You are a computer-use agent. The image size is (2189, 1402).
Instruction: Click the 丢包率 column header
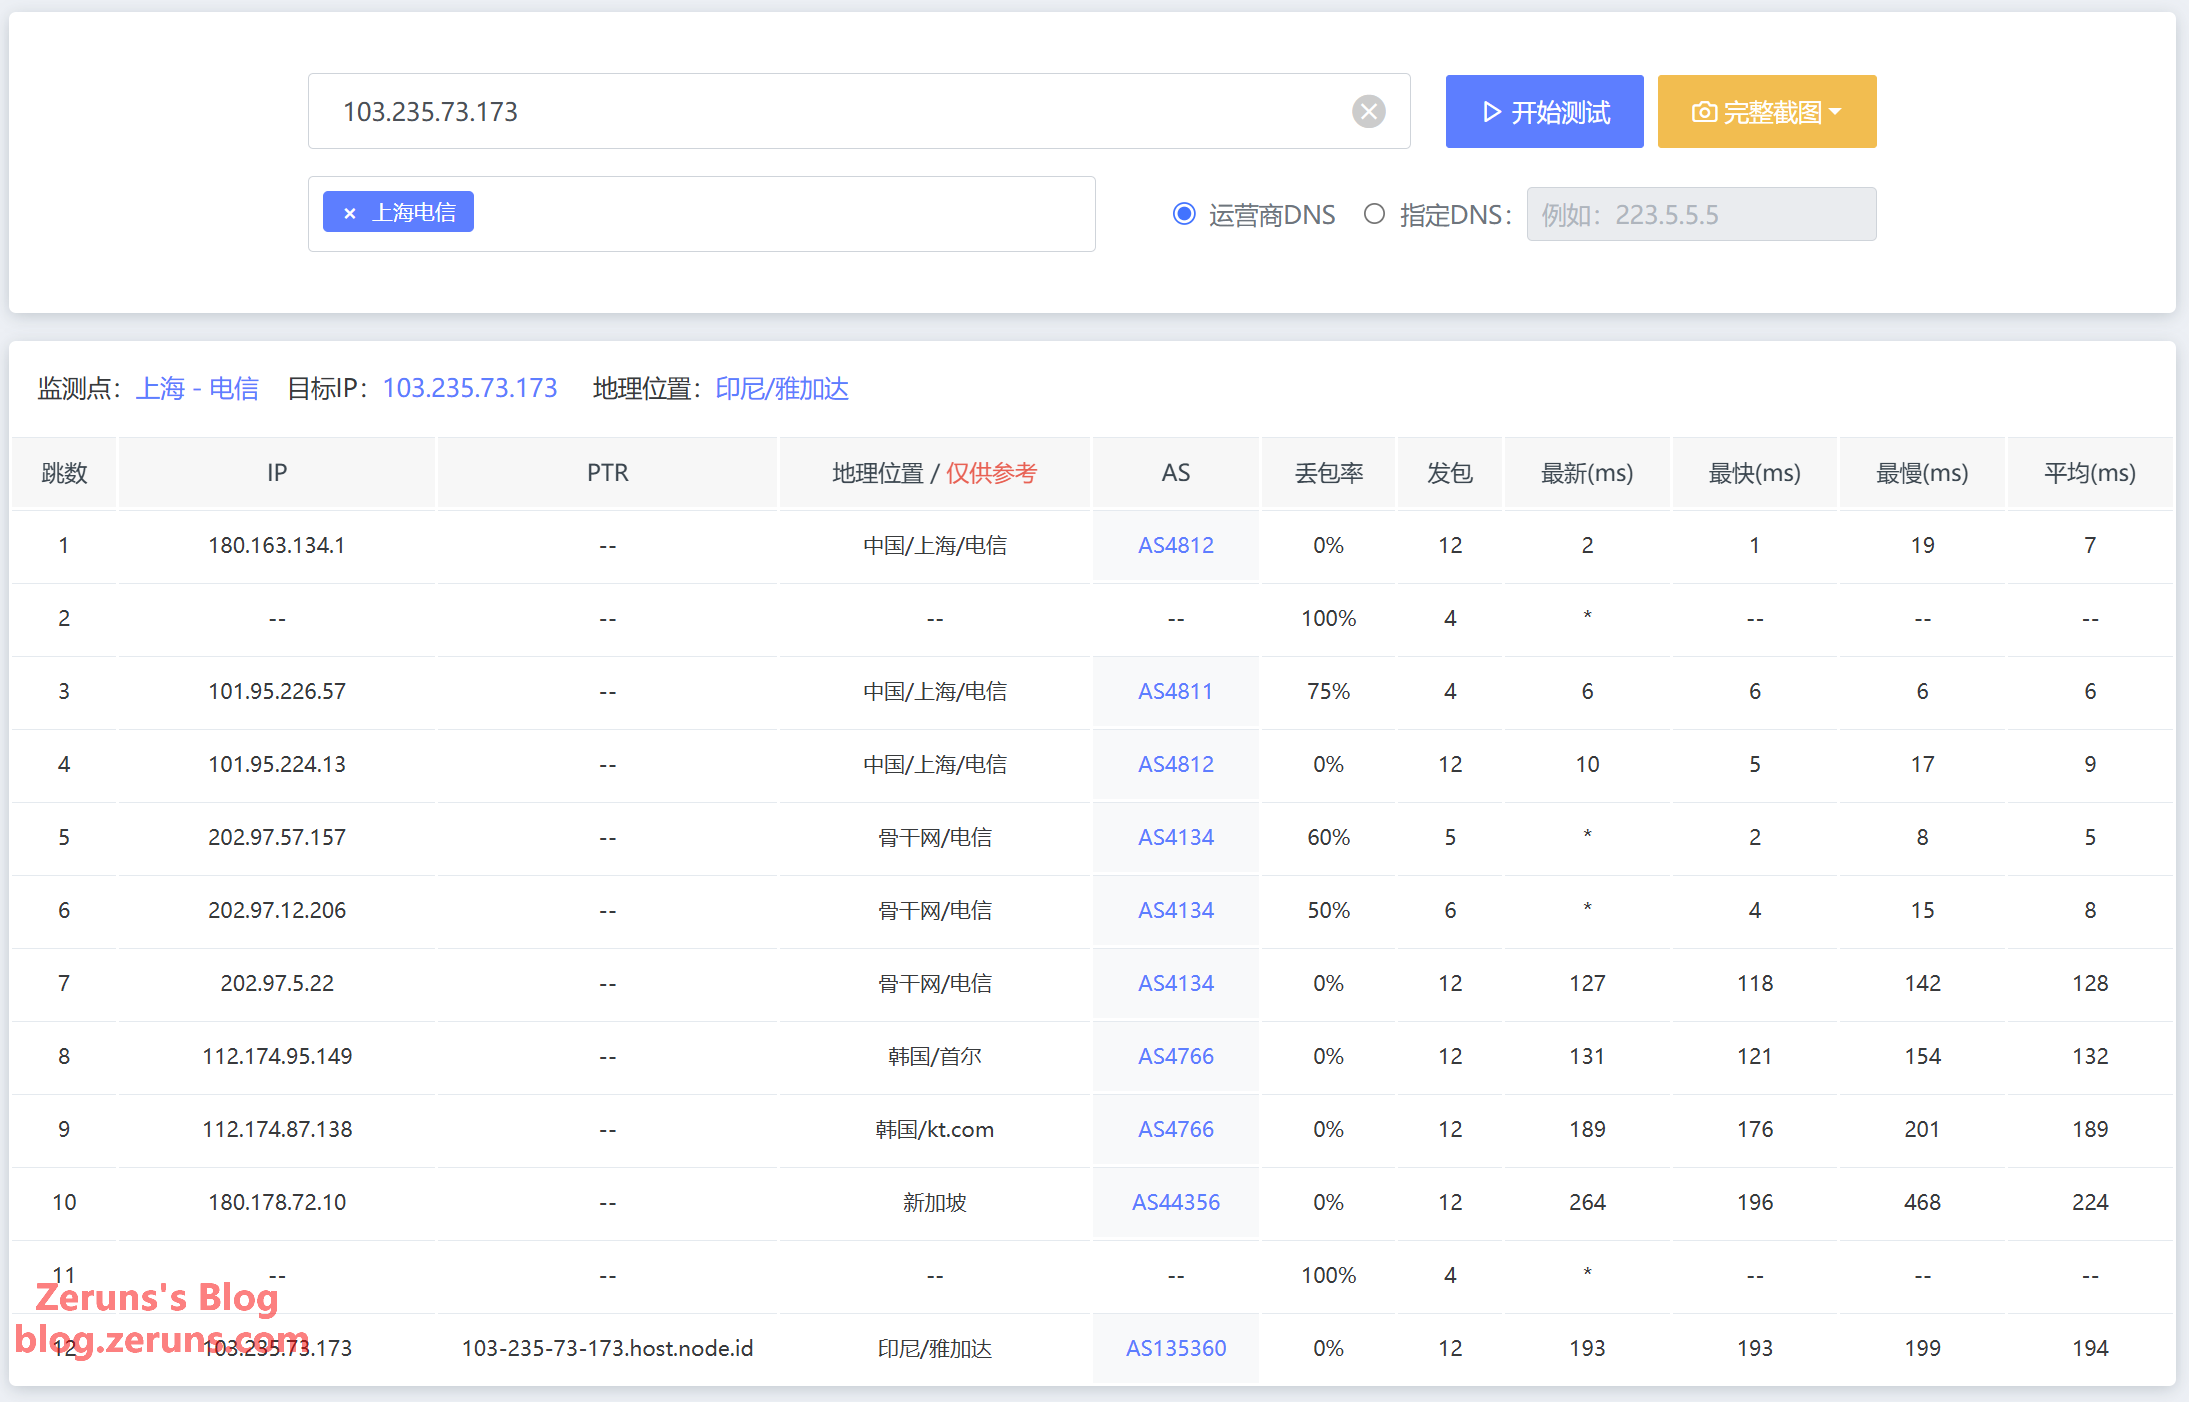tap(1328, 473)
